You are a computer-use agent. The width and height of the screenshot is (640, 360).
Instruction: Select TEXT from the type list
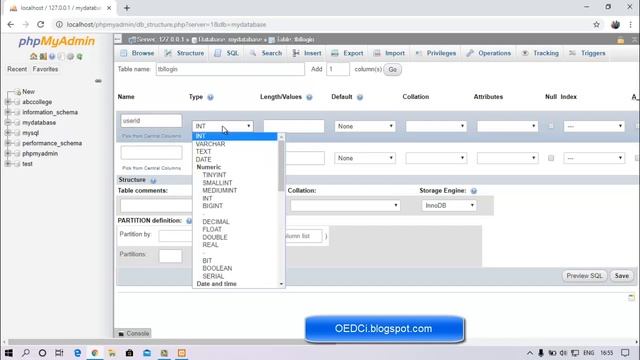click(203, 151)
